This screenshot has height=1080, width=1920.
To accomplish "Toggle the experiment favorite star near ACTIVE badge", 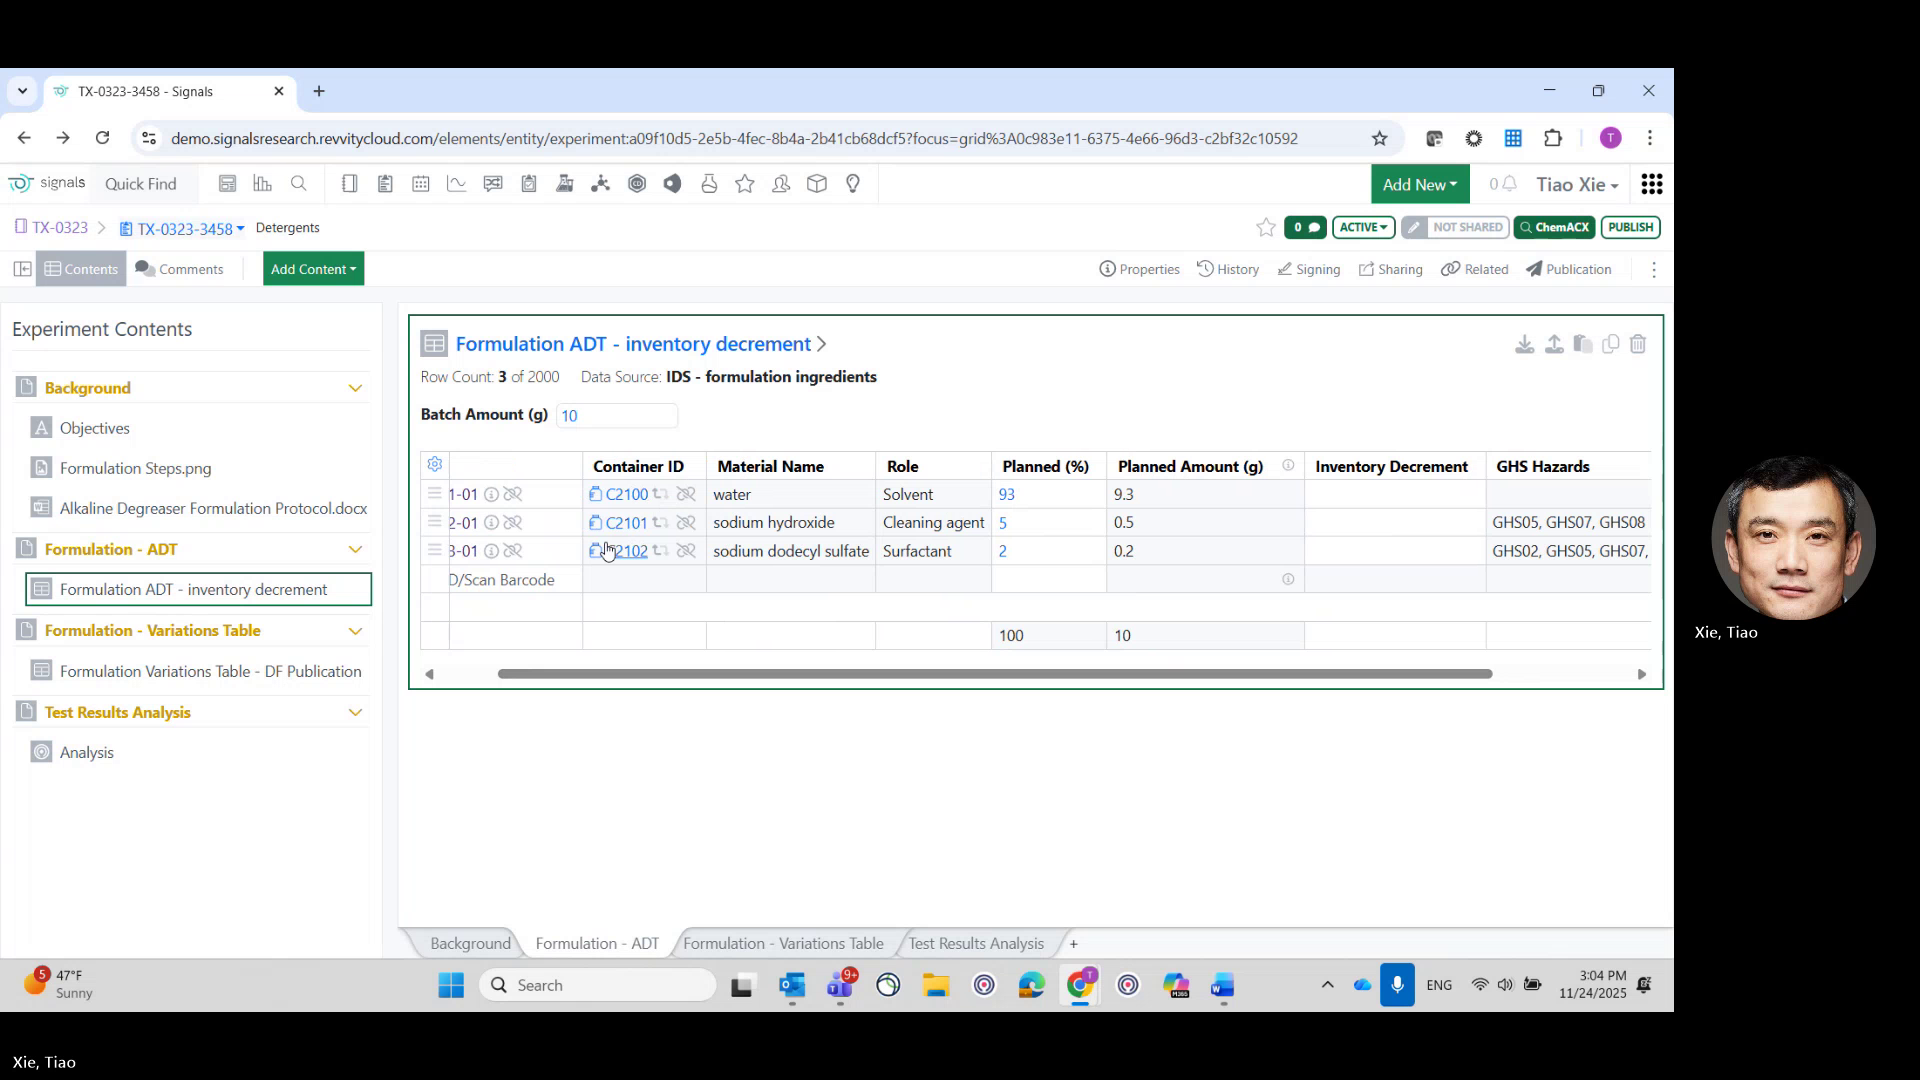I will point(1265,227).
